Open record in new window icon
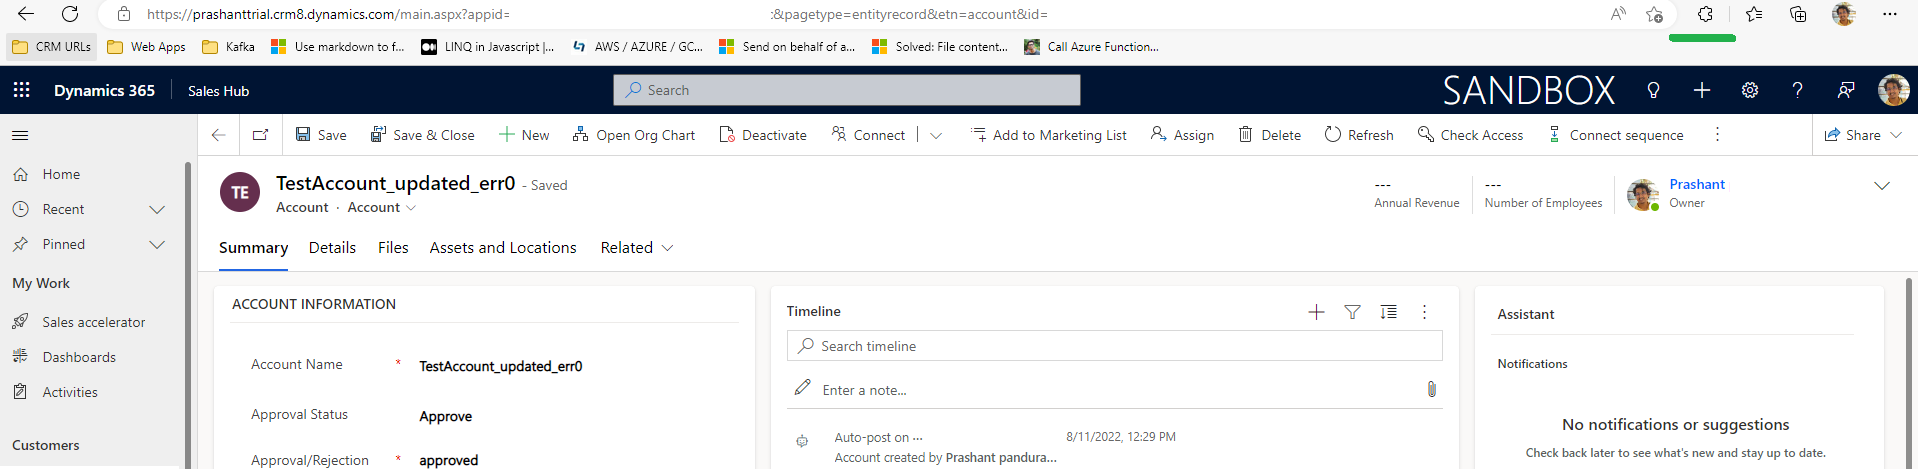 tap(260, 135)
